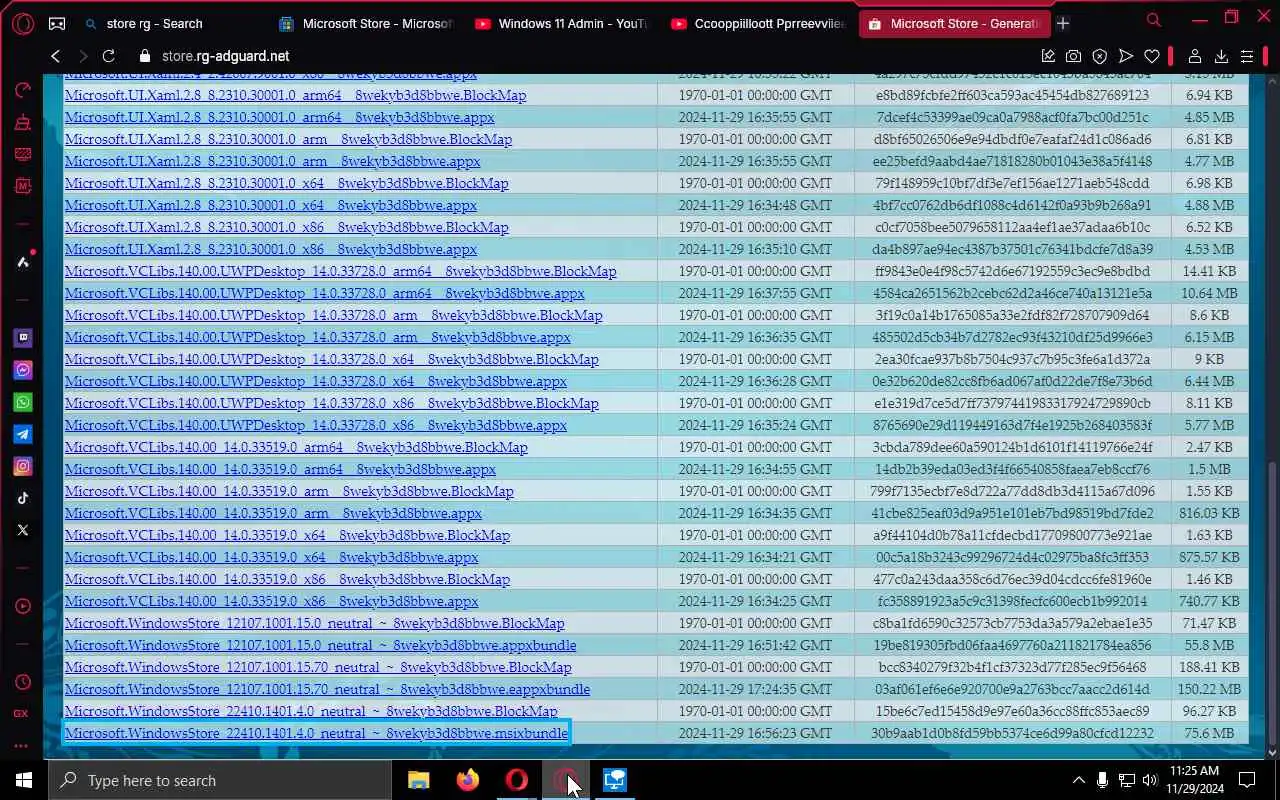Open History clock icon in sidebar
The image size is (1280, 800).
[x=22, y=682]
